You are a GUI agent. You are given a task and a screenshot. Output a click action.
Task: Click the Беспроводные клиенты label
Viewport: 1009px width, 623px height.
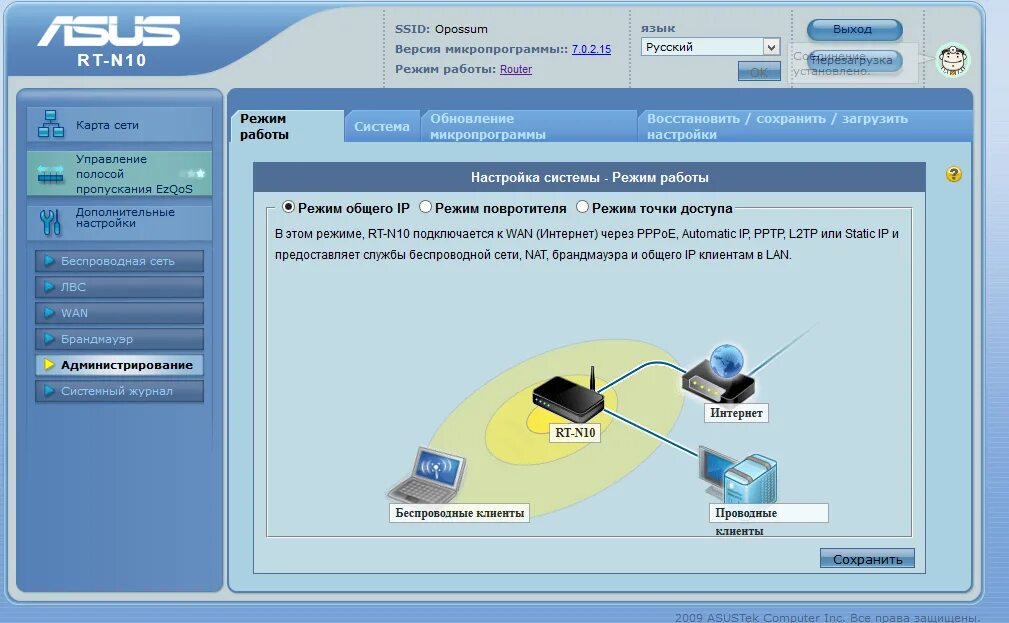459,513
